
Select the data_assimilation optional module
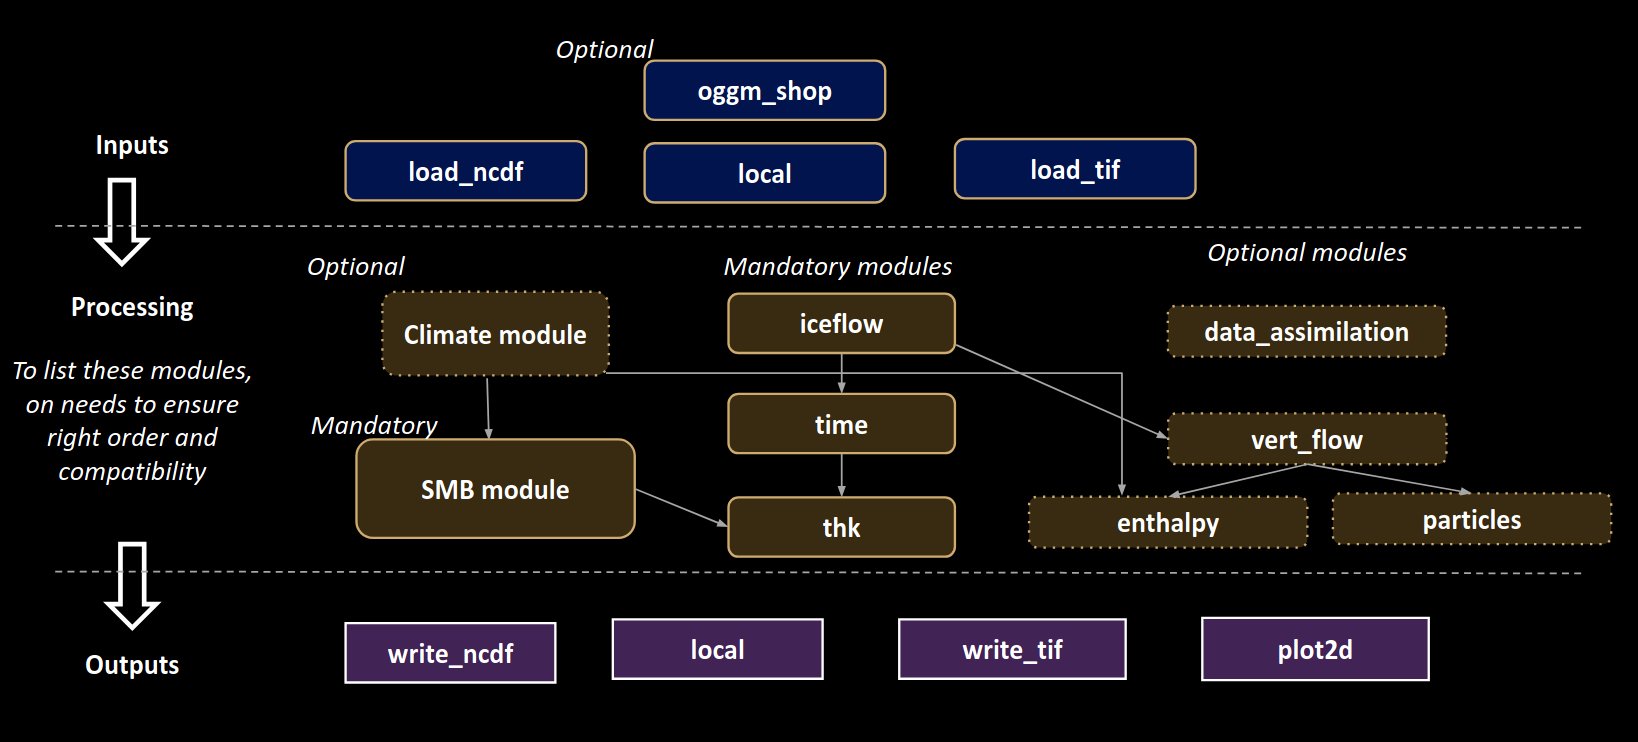(x=1306, y=332)
